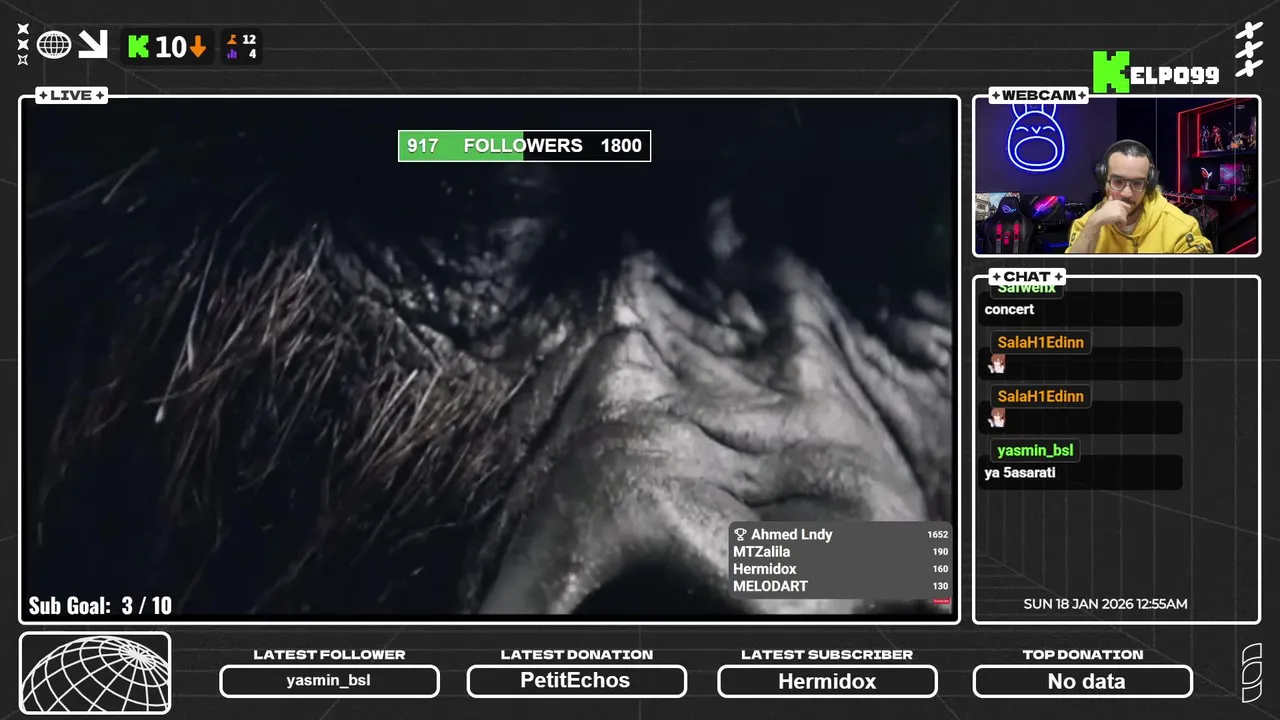Image resolution: width=1280 pixels, height=720 pixels.
Task: Click the date and time SUN 18 JAN 2026
Action: [x=1105, y=604]
